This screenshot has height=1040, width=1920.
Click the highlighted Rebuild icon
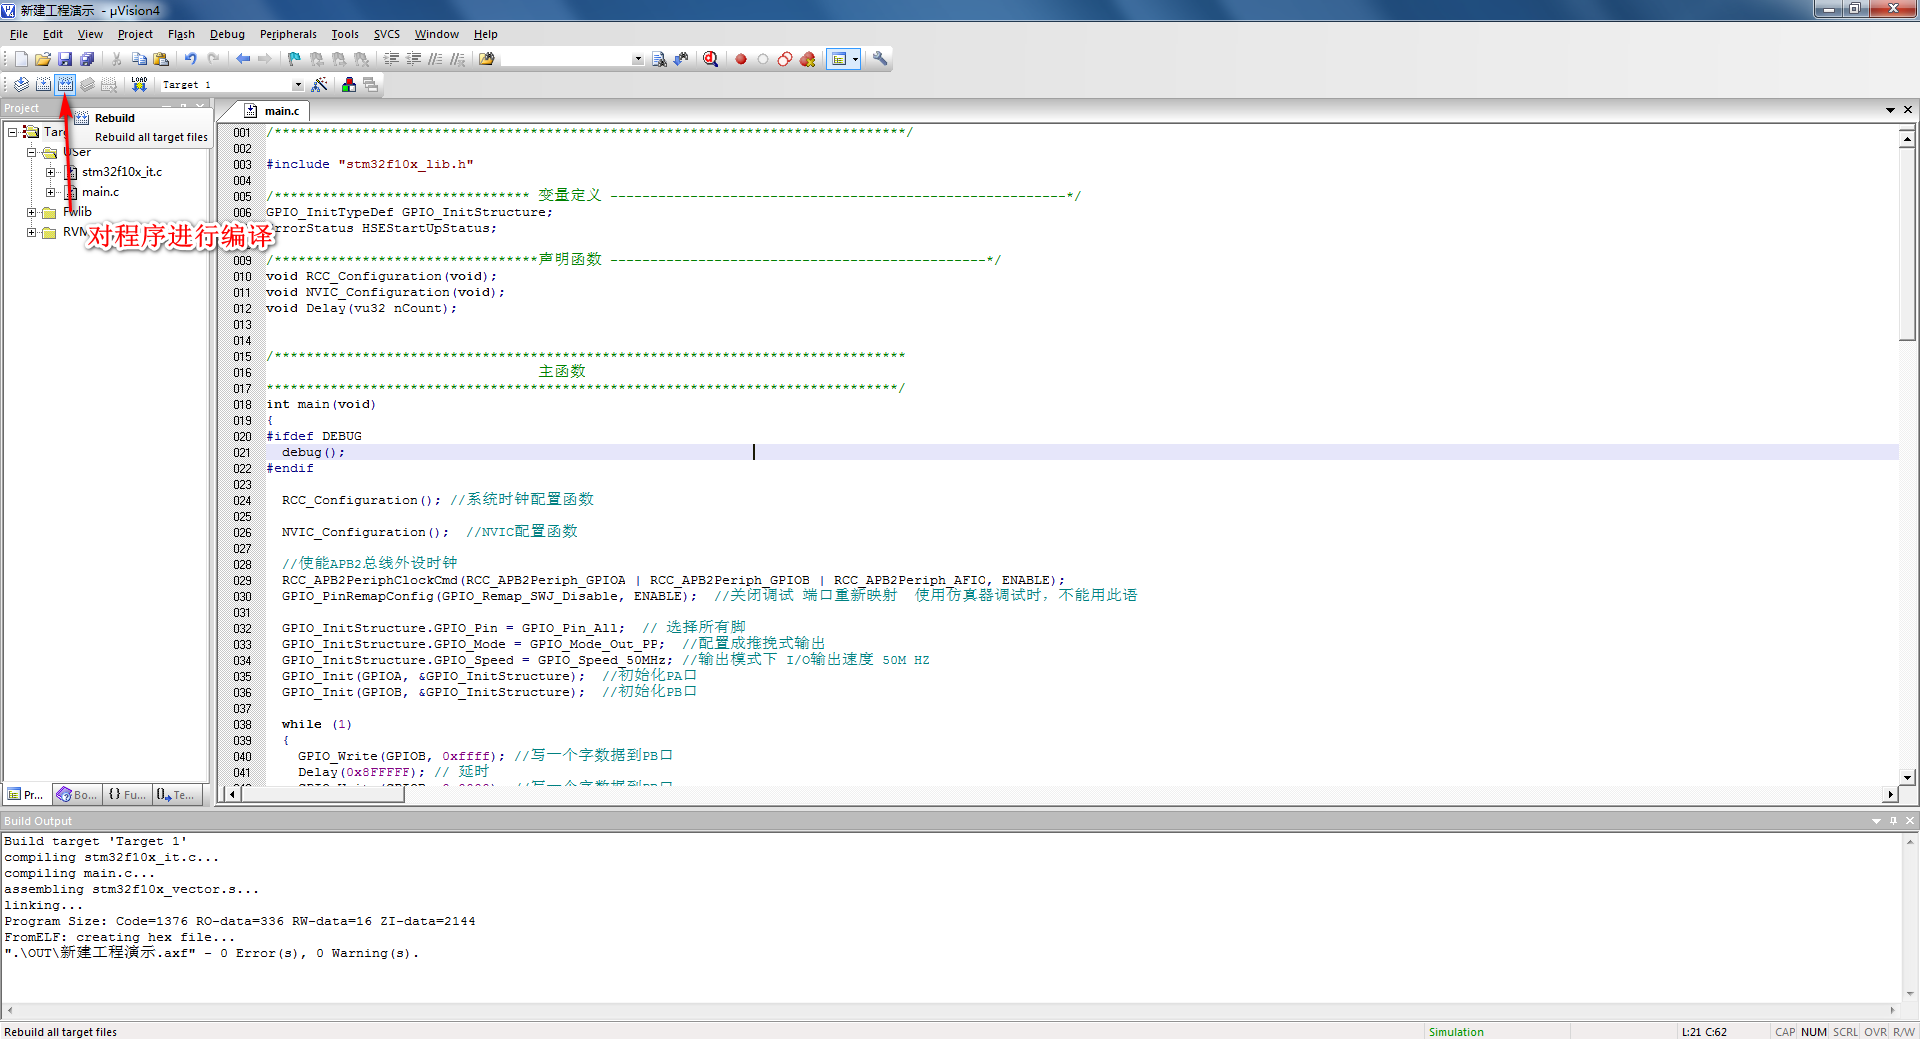65,85
